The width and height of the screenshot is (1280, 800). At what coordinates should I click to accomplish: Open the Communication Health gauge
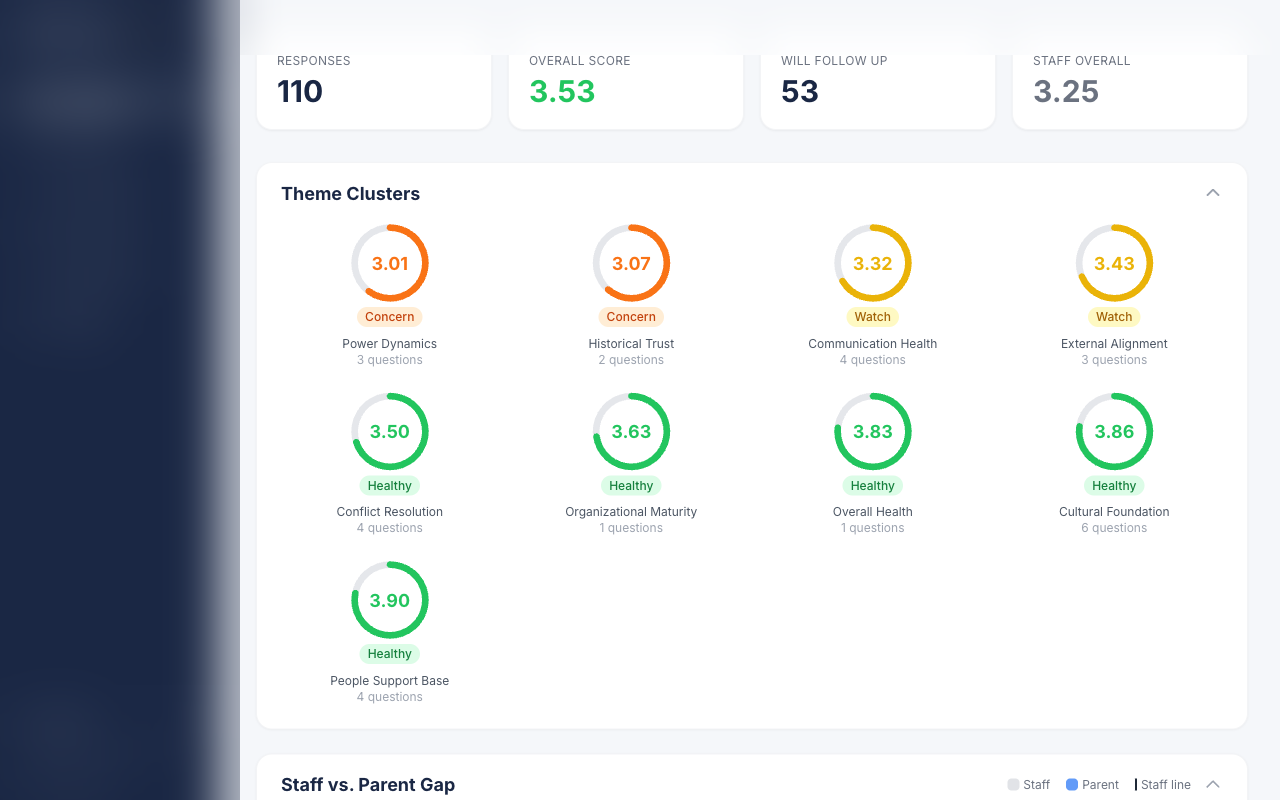tap(872, 263)
